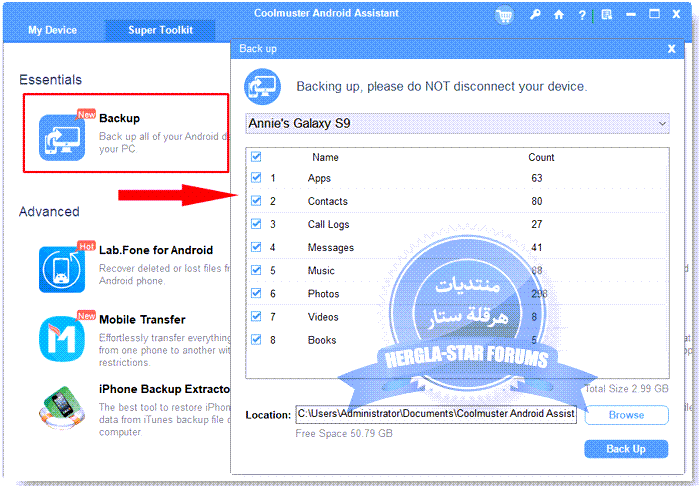Open Lab.Fone for Android icon
The image size is (700, 486).
(x=62, y=269)
